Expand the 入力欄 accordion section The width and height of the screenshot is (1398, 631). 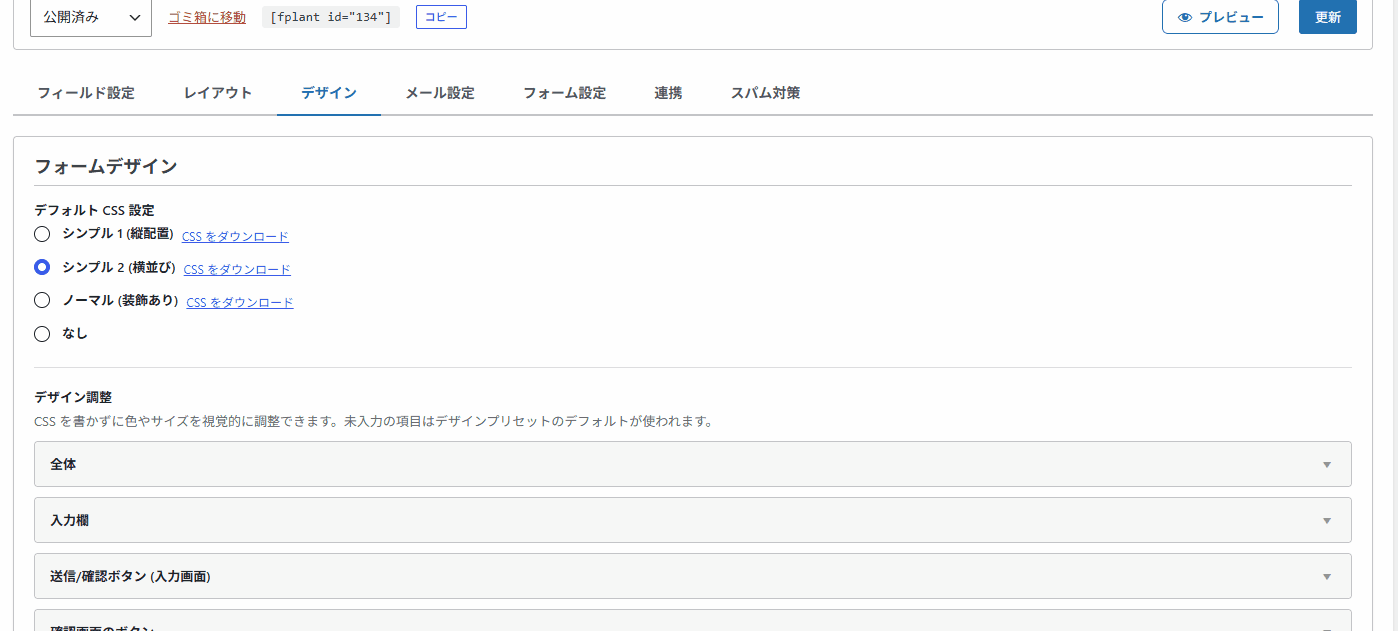693,520
